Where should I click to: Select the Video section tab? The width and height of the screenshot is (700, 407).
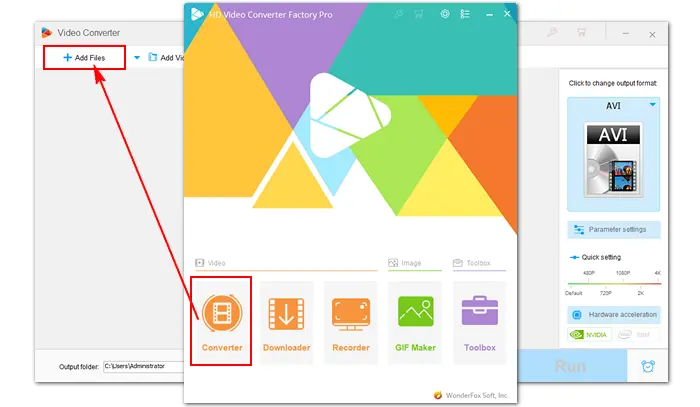point(286,263)
